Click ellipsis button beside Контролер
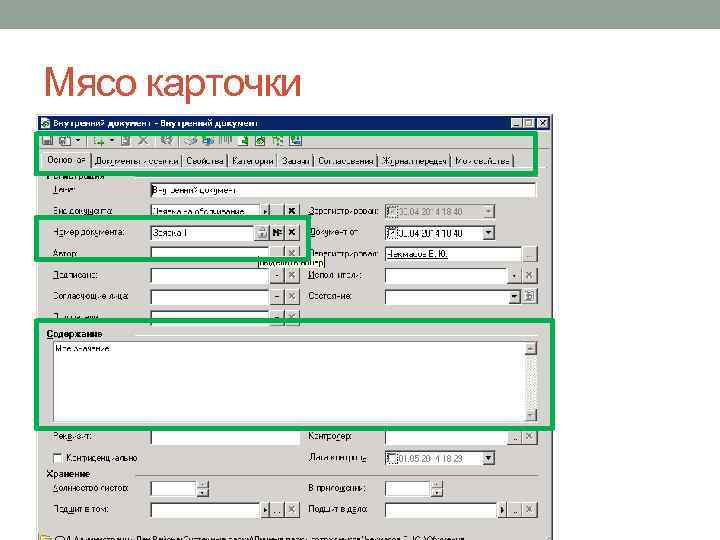The width and height of the screenshot is (720, 540). 515,437
